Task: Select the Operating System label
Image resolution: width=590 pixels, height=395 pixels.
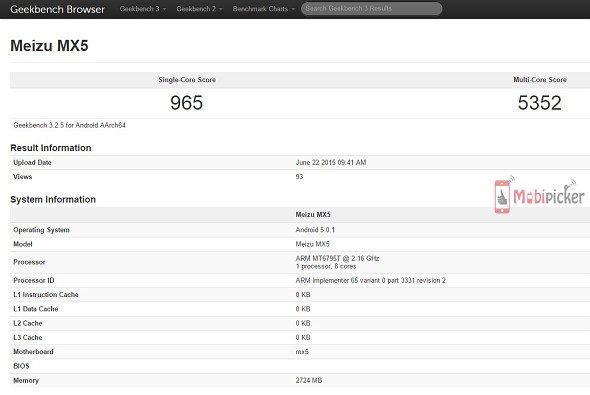Action: (41, 230)
